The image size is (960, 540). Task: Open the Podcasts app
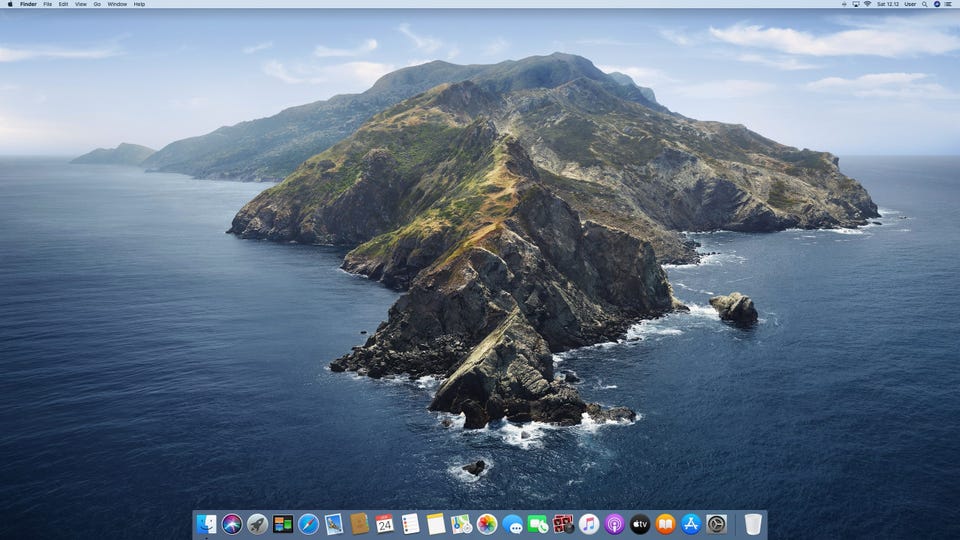[614, 524]
